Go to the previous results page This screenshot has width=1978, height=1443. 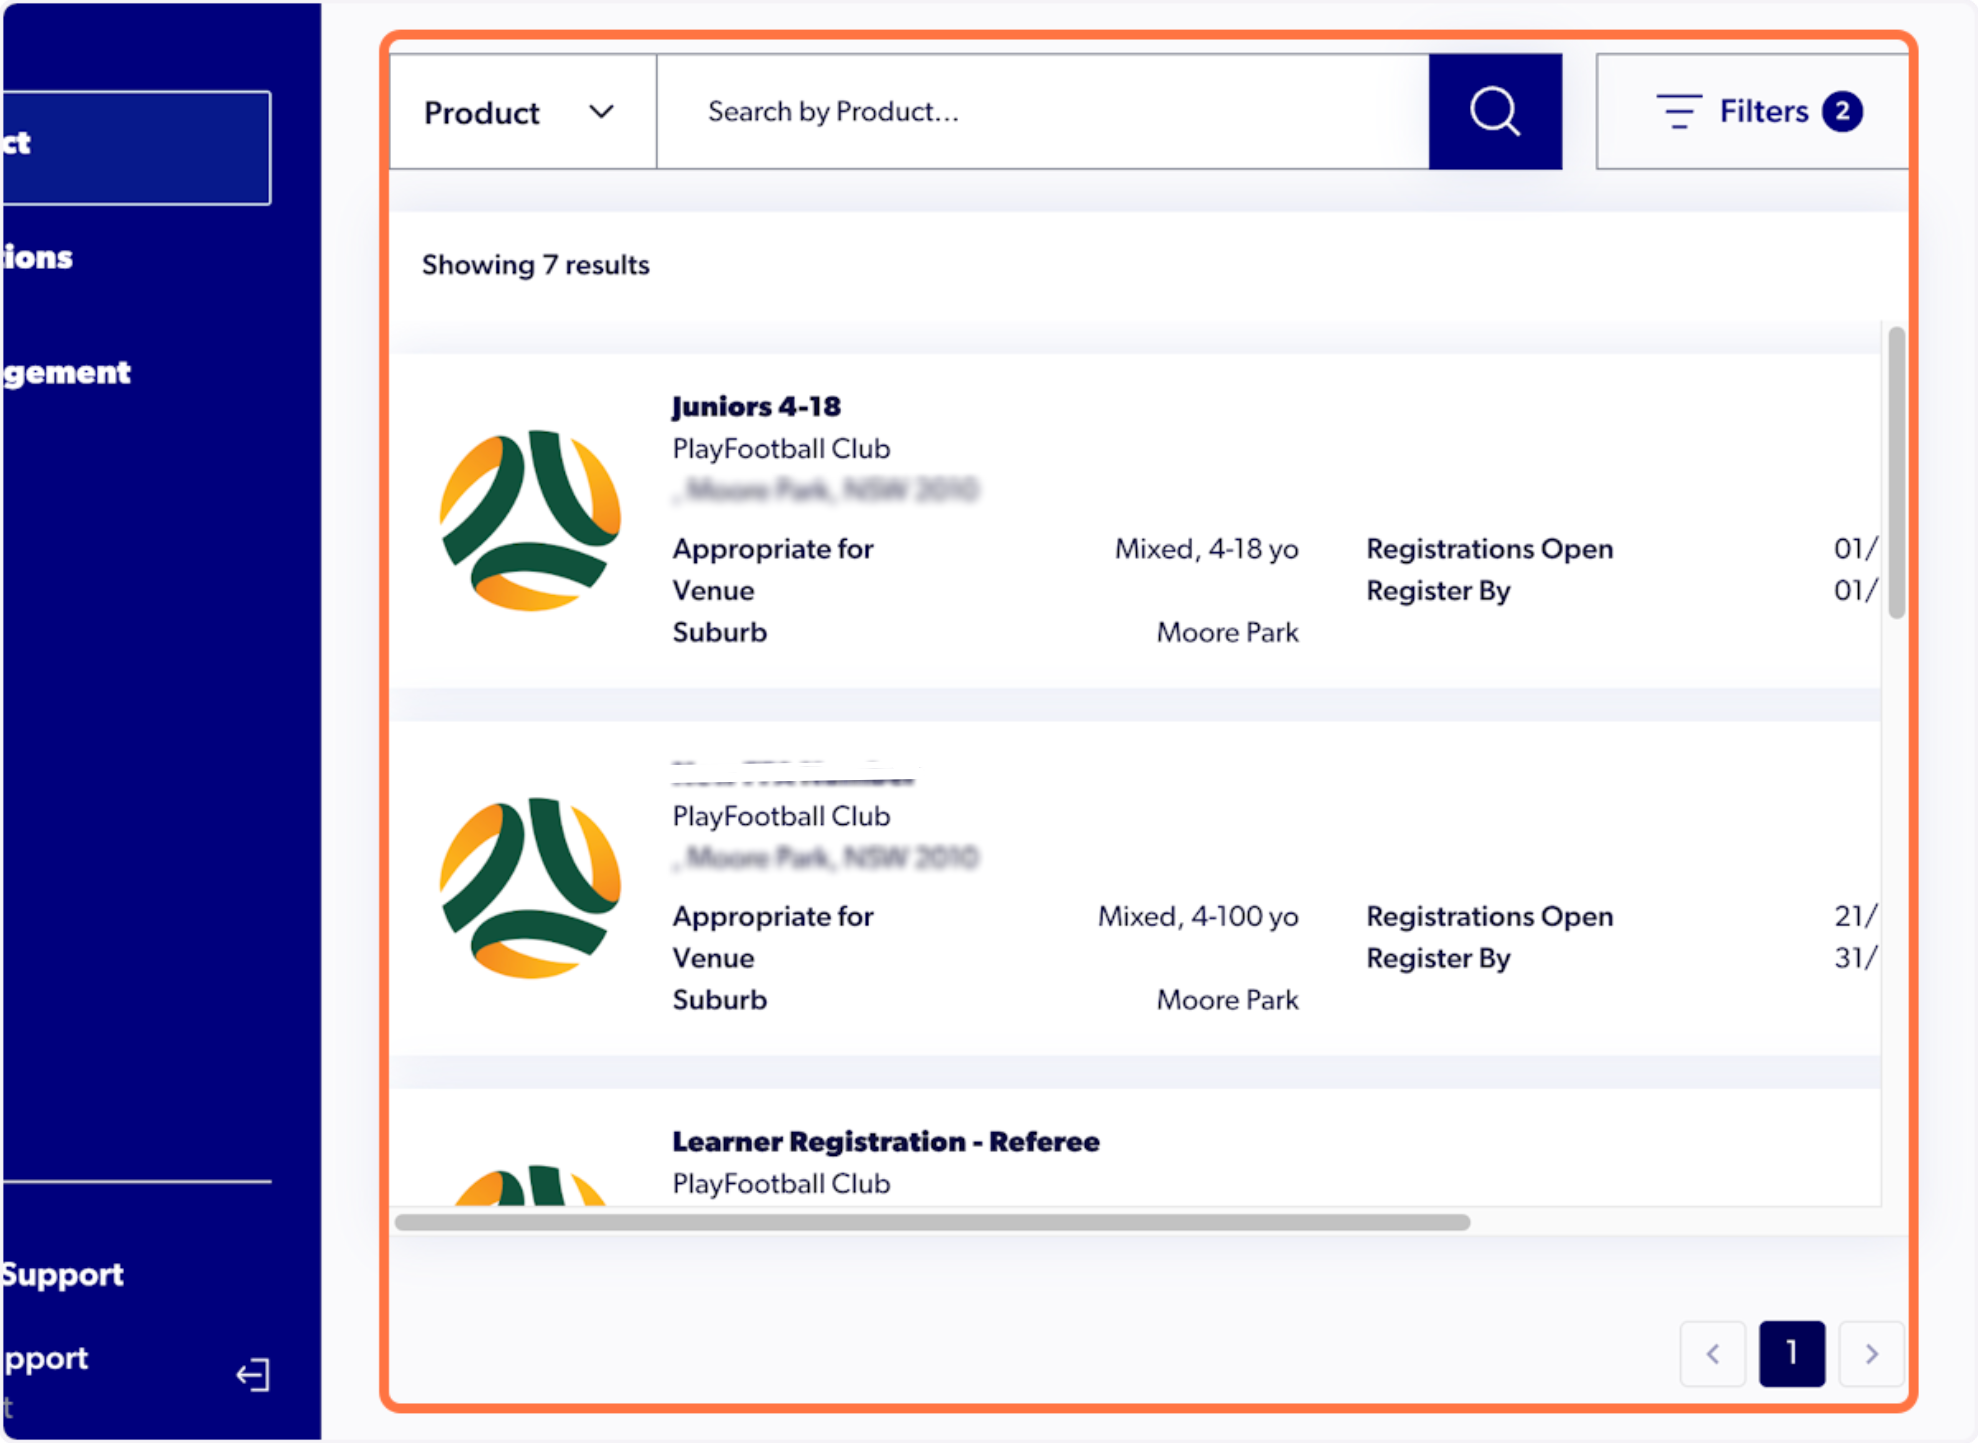[1713, 1354]
